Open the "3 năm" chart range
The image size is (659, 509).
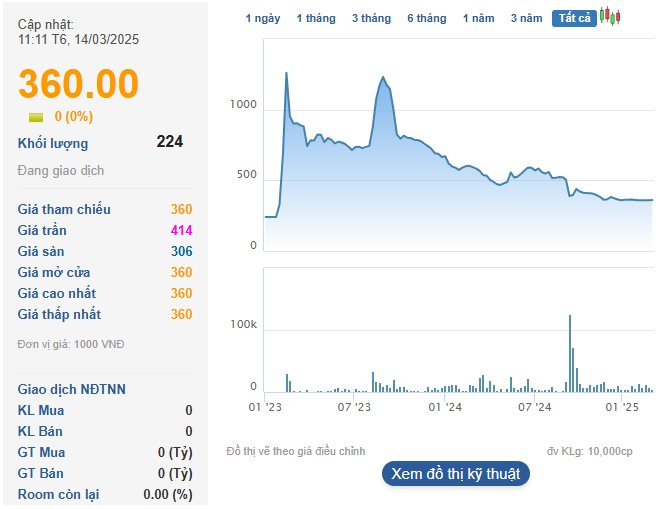(x=526, y=19)
